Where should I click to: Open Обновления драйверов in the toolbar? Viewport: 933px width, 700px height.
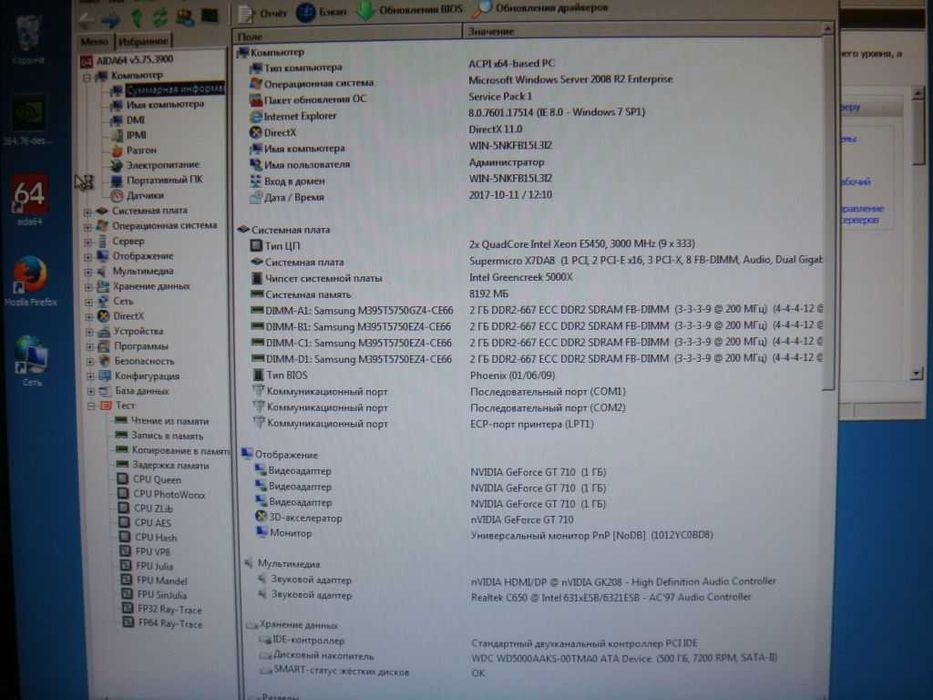click(x=540, y=8)
